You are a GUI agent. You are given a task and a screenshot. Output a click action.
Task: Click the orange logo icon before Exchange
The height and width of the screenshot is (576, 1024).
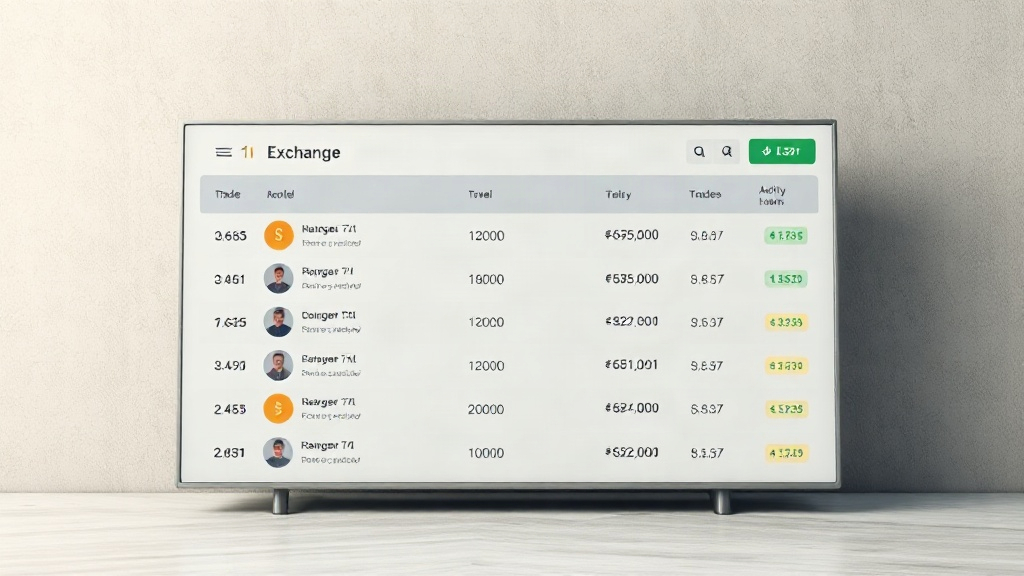(x=247, y=152)
